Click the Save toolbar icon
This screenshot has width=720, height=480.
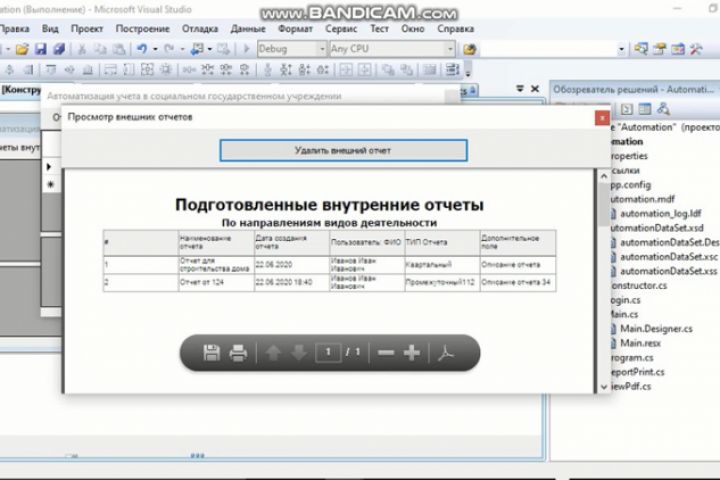(40, 49)
